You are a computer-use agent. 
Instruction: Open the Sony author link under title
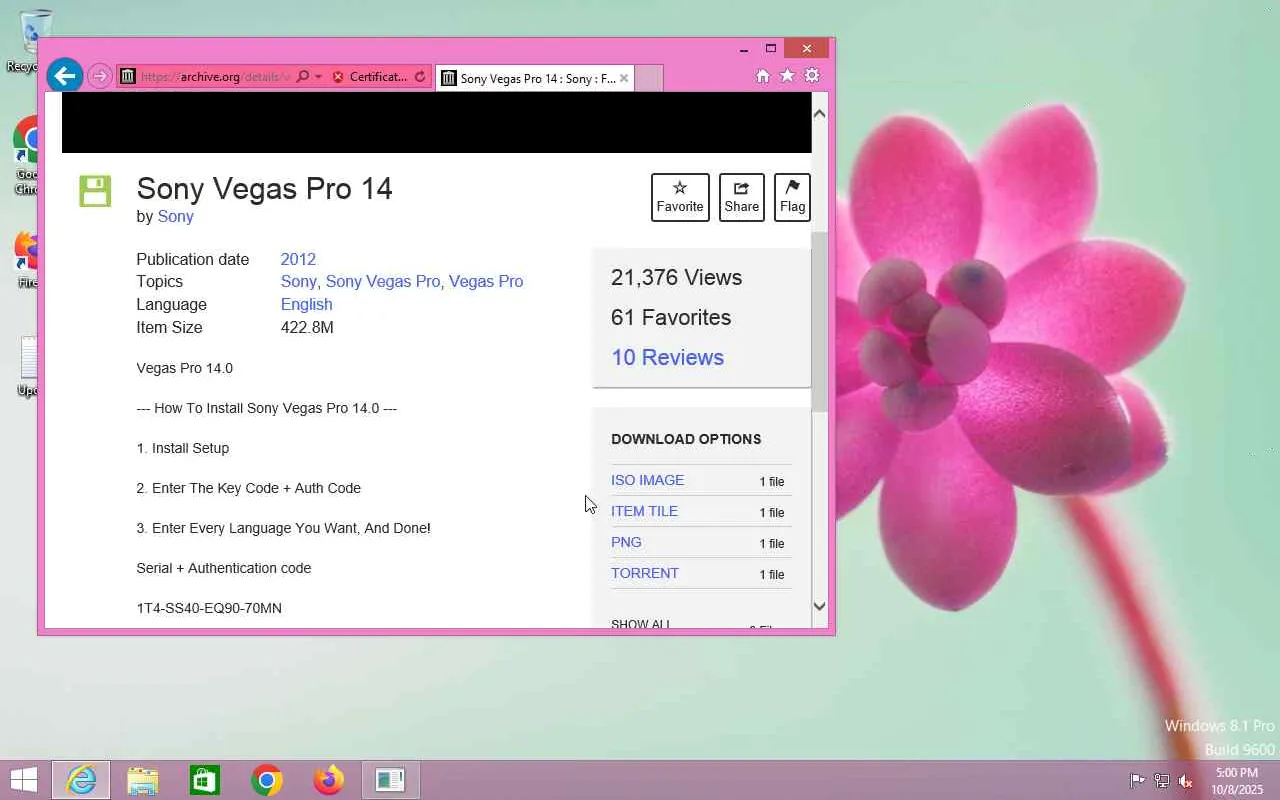(x=175, y=216)
